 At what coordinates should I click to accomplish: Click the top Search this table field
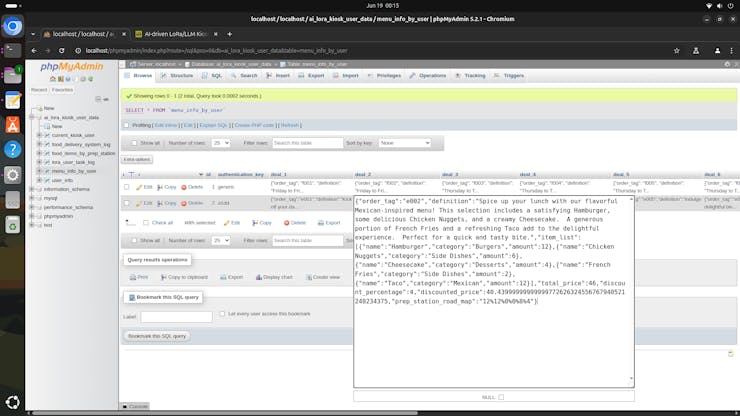coord(307,143)
